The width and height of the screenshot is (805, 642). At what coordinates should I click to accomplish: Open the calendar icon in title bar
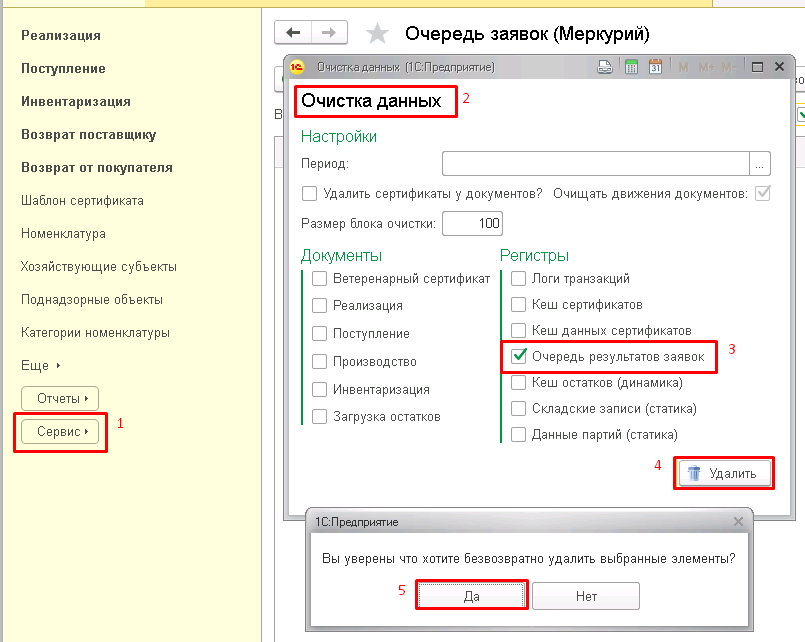coord(655,67)
